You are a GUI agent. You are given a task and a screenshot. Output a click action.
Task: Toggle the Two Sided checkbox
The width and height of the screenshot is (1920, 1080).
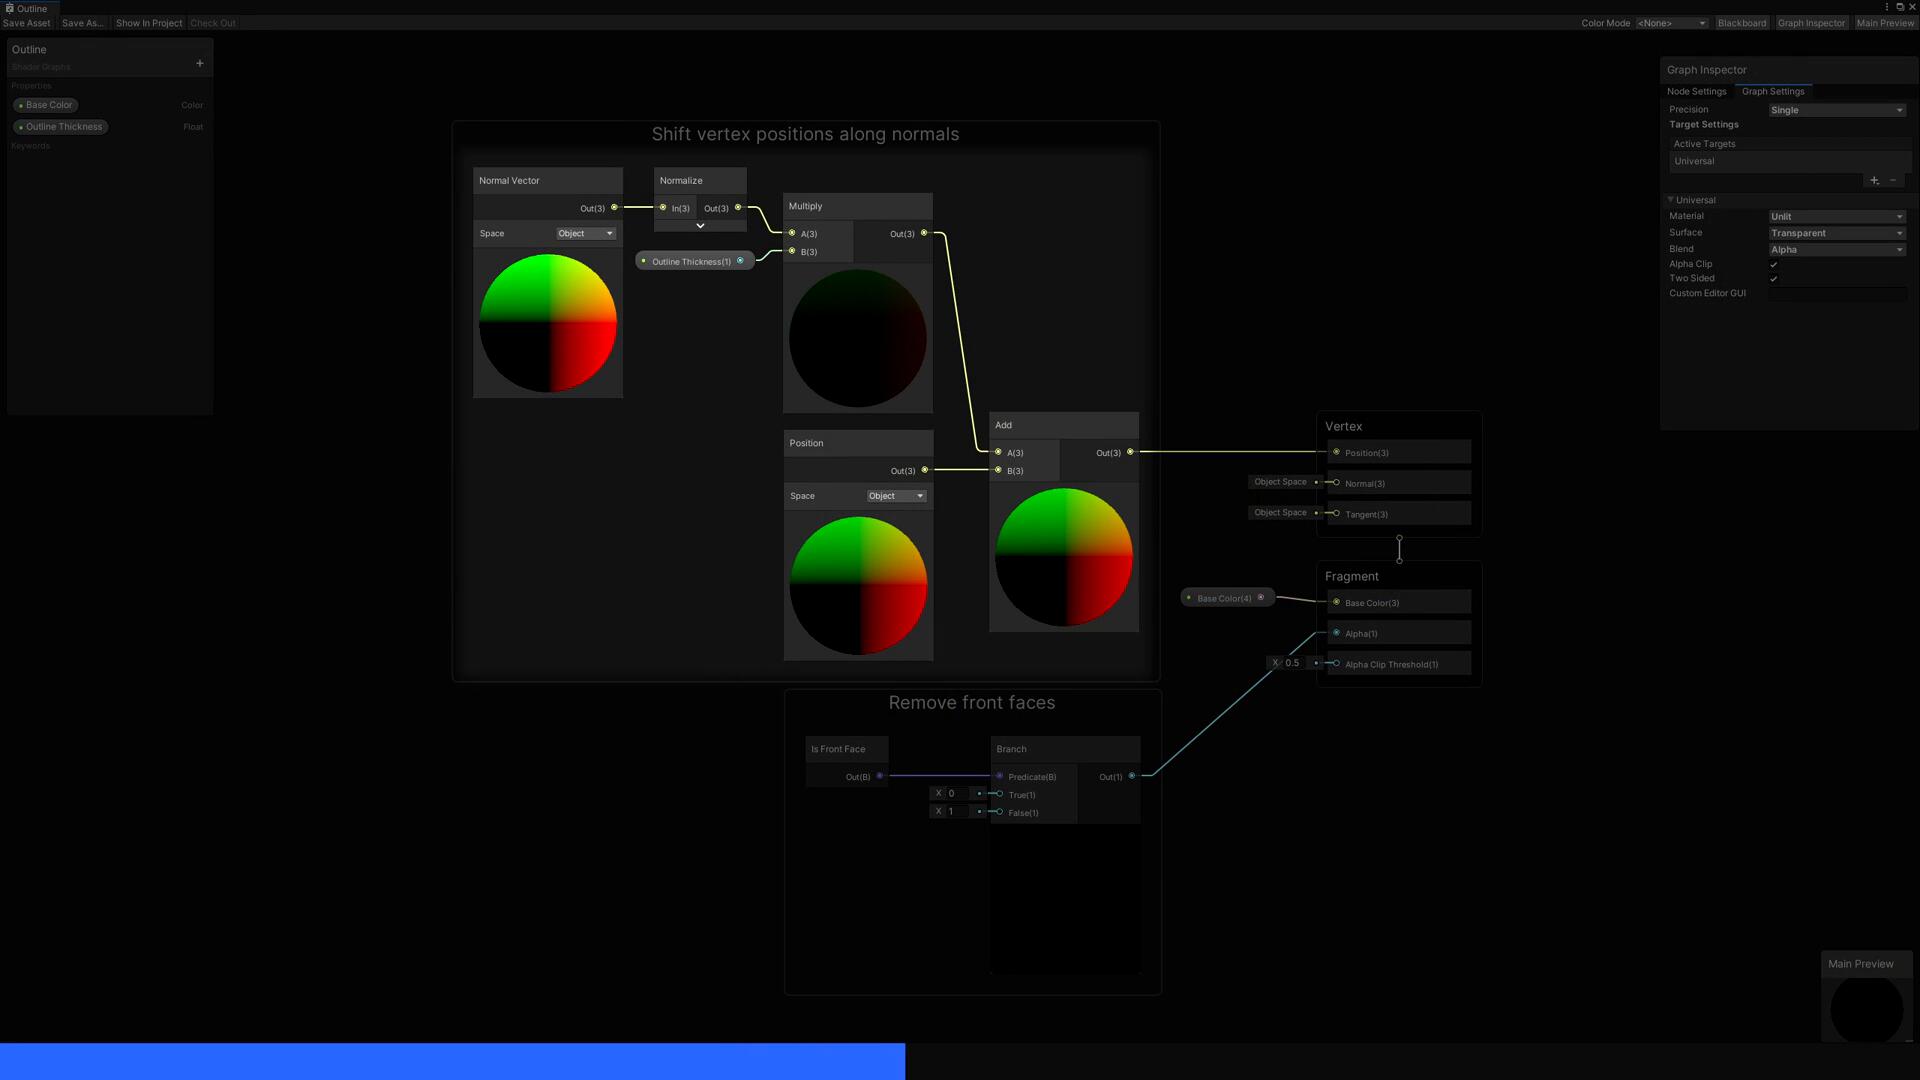point(1774,279)
